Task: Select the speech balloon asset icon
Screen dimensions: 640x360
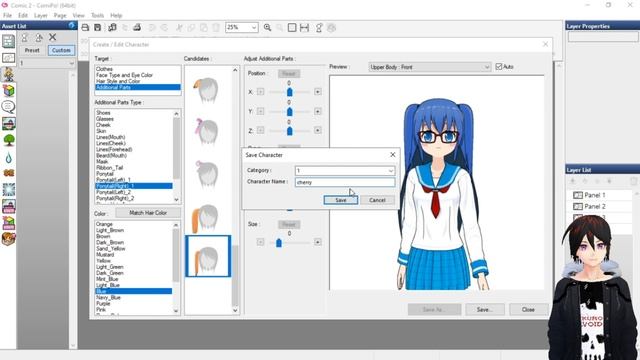Action: pos(9,107)
